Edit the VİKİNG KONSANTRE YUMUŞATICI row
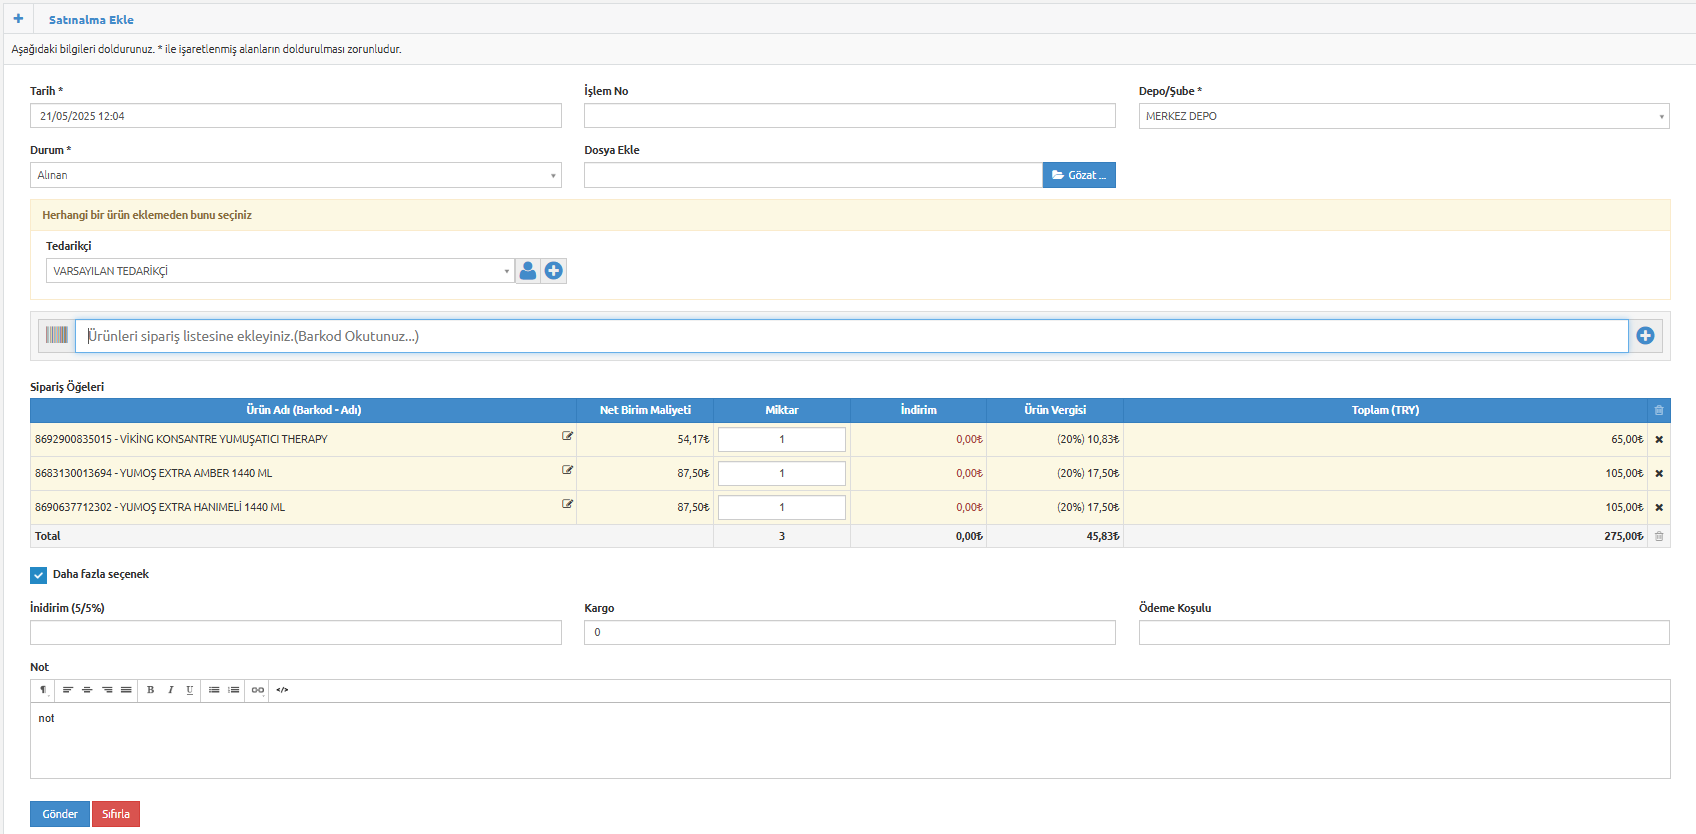Image resolution: width=1696 pixels, height=834 pixels. [x=567, y=436]
